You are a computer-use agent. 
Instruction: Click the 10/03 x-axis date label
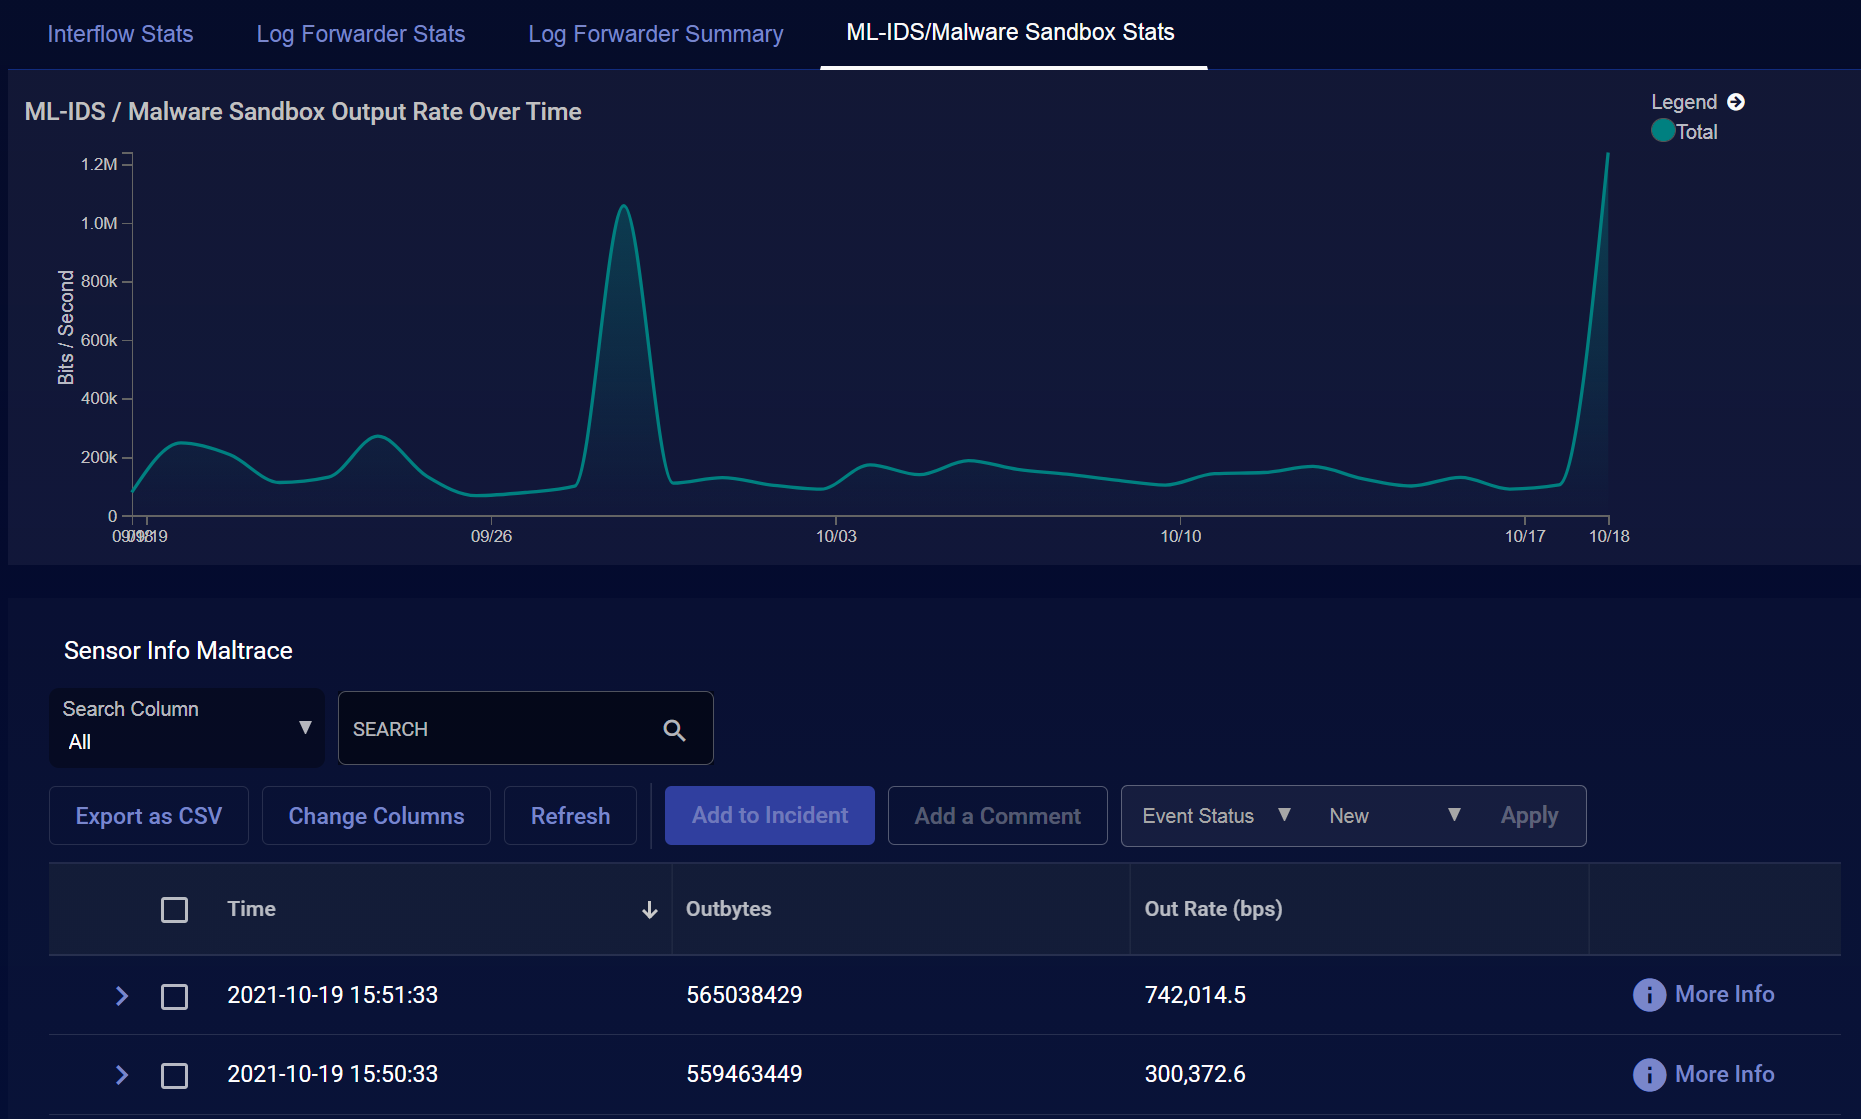tap(836, 537)
